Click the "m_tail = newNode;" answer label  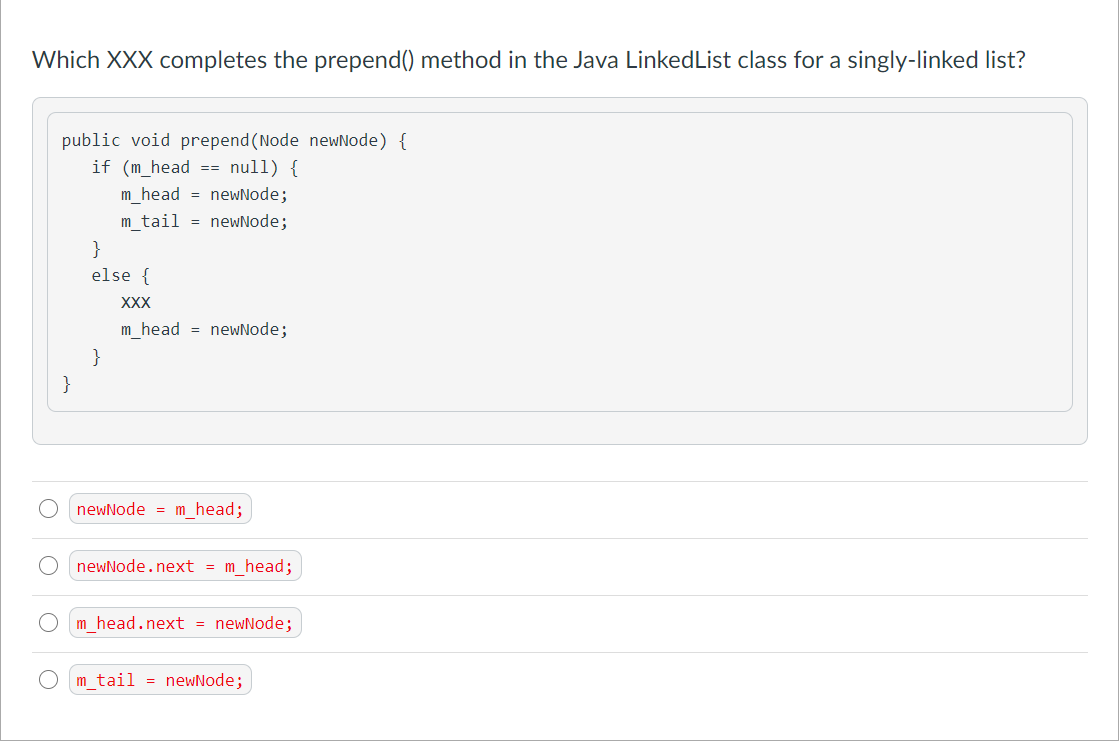click(x=160, y=679)
